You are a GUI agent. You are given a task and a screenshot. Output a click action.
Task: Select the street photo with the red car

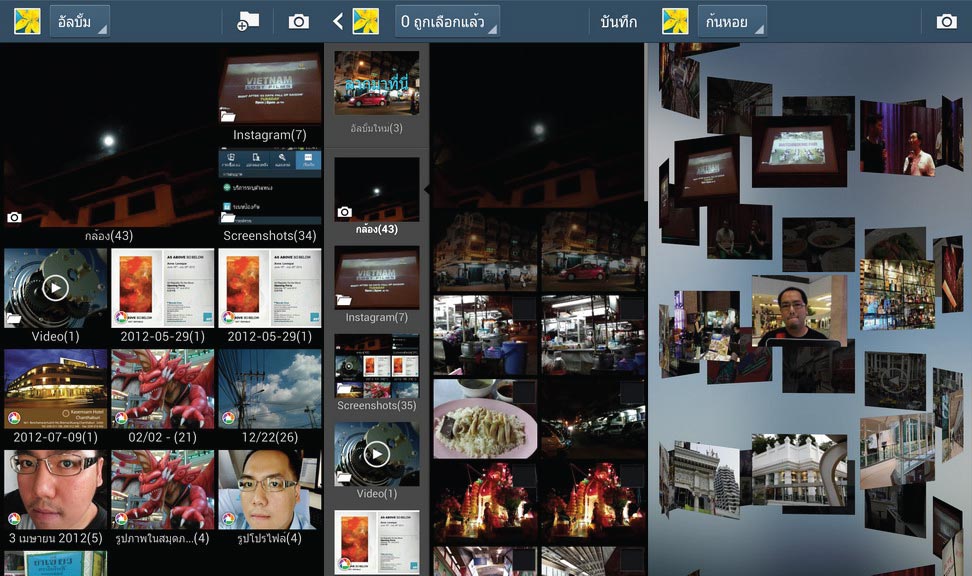(593, 251)
